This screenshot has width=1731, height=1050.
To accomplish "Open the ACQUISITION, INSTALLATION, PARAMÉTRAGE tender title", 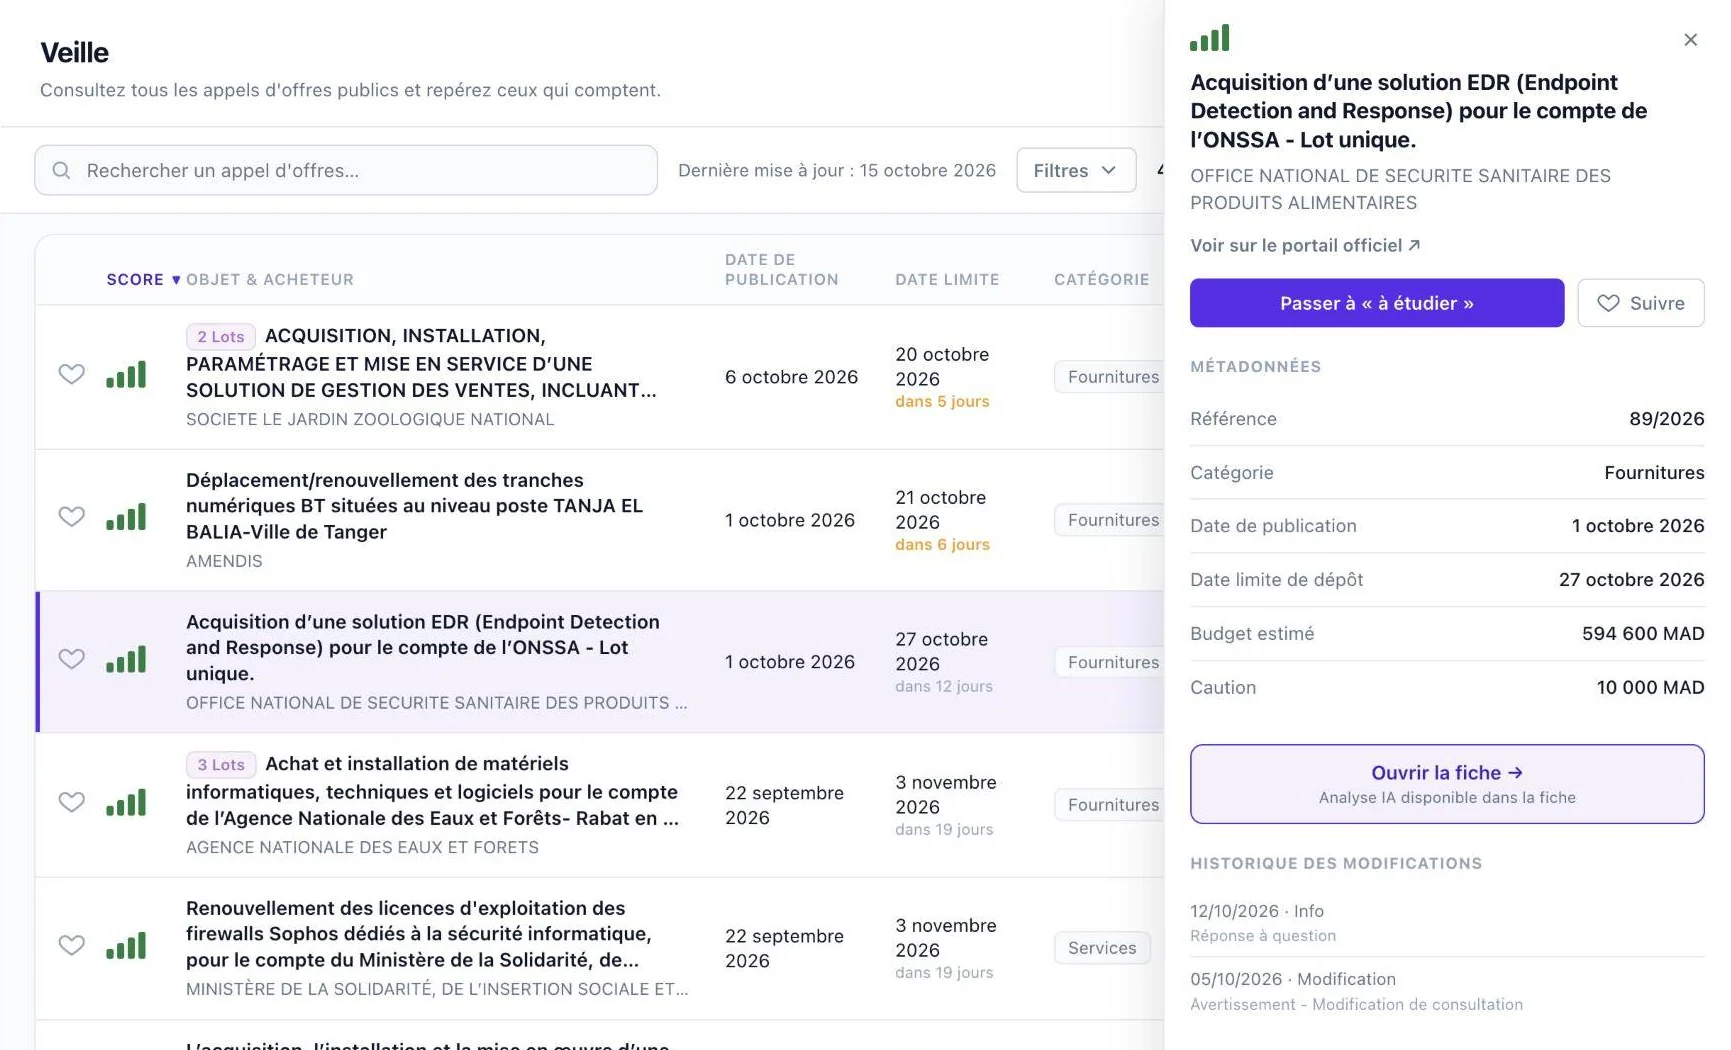I will tap(421, 363).
